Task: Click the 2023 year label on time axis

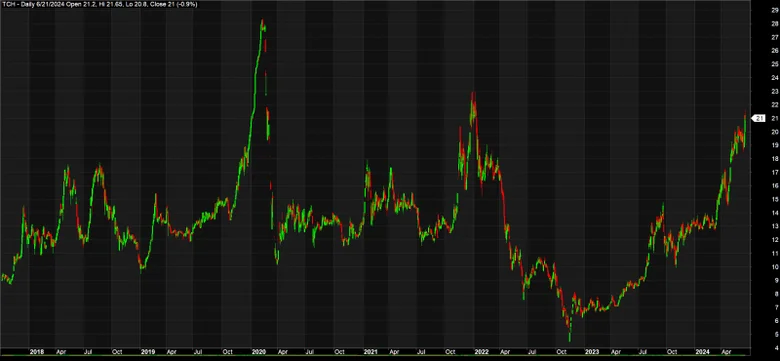Action: (x=591, y=352)
